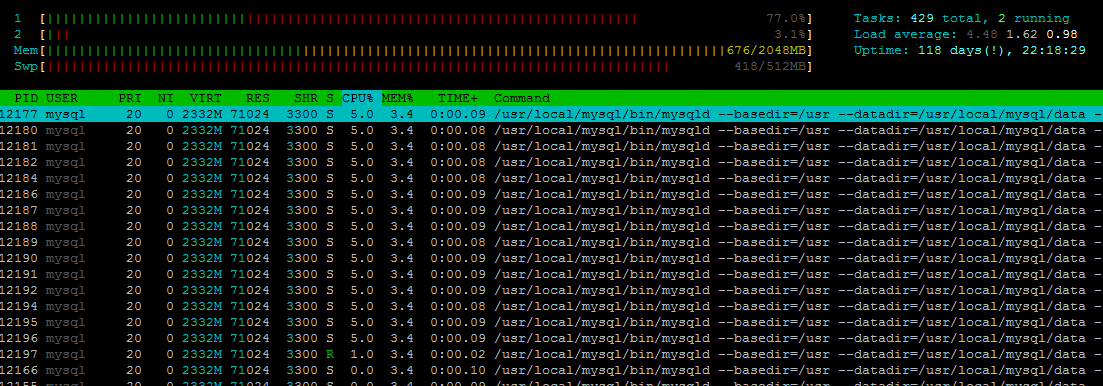Click the CPU 1 usage meter bar
The height and width of the screenshot is (386, 1103).
click(x=426, y=19)
